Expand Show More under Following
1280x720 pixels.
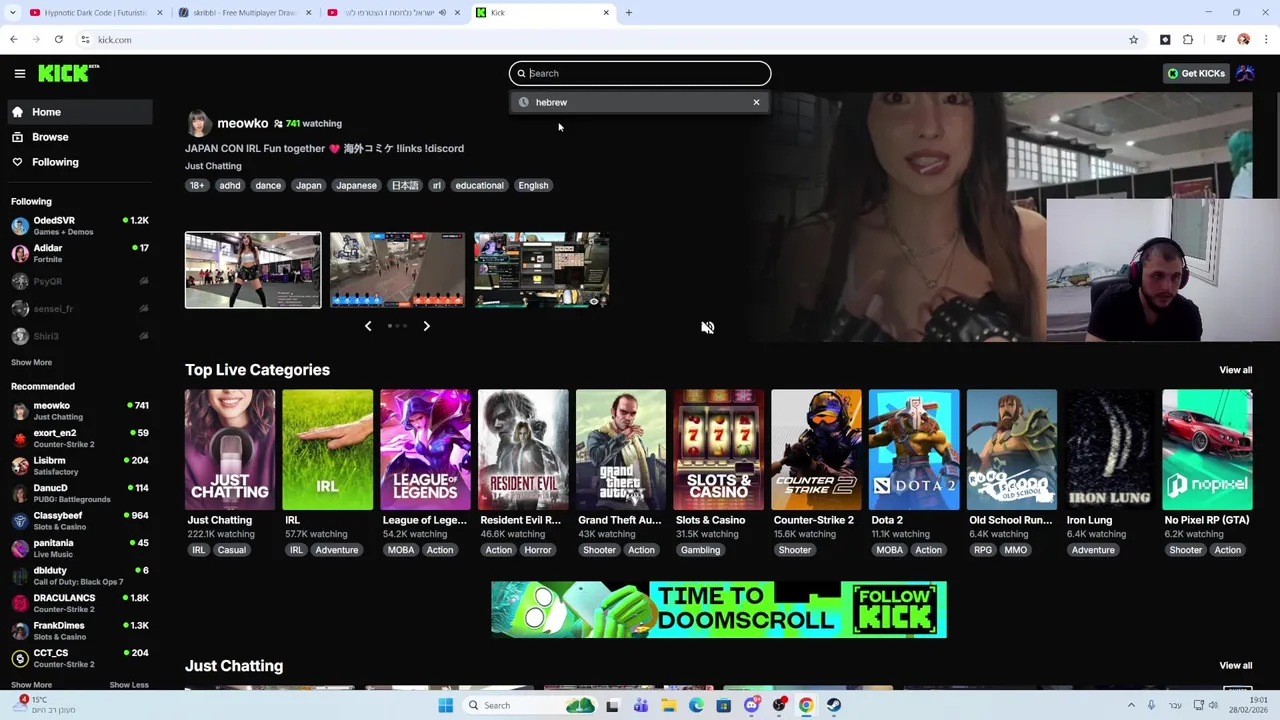31,362
